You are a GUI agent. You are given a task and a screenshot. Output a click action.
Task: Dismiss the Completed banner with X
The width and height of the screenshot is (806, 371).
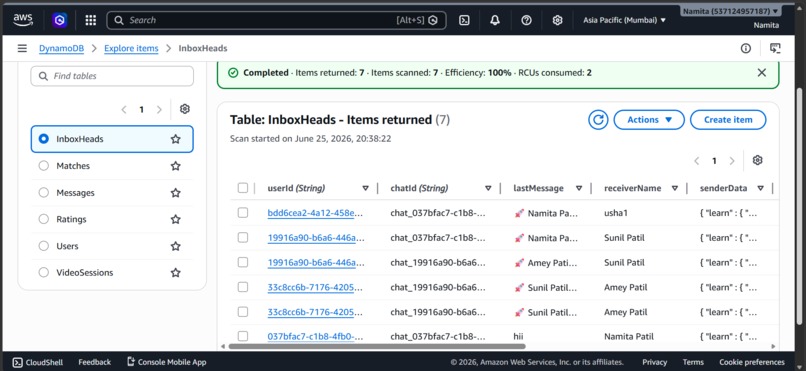click(x=762, y=73)
